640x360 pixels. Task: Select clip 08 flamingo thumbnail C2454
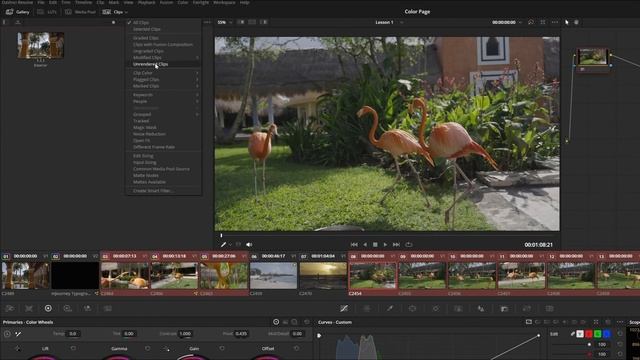coord(373,276)
